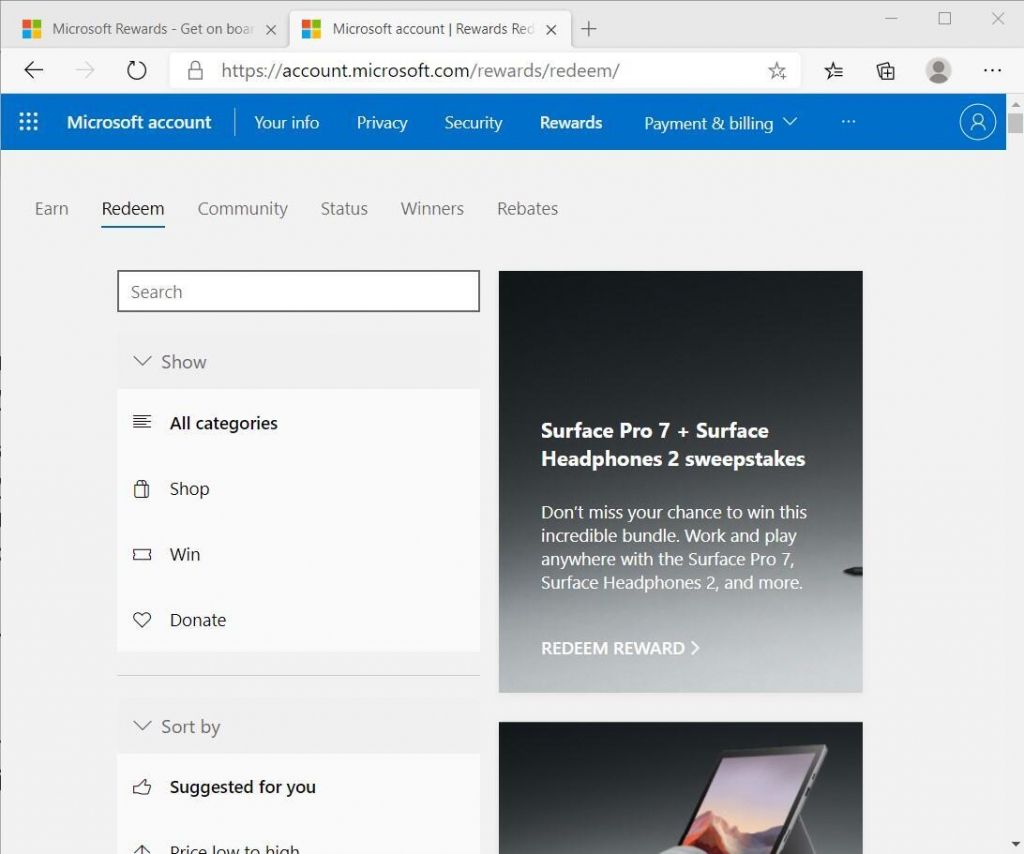The height and width of the screenshot is (854, 1024).
Task: Collapse the Show filter section
Action: coord(142,361)
